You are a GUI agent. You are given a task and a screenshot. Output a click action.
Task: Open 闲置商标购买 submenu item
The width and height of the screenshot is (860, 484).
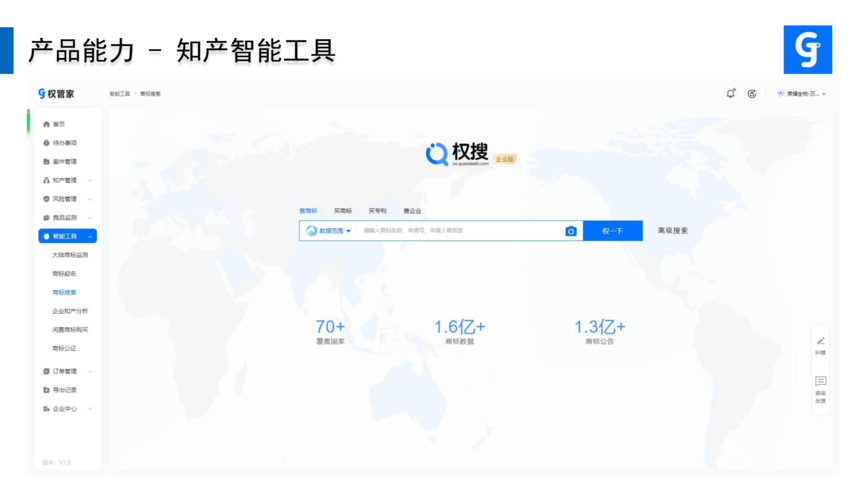coord(70,329)
